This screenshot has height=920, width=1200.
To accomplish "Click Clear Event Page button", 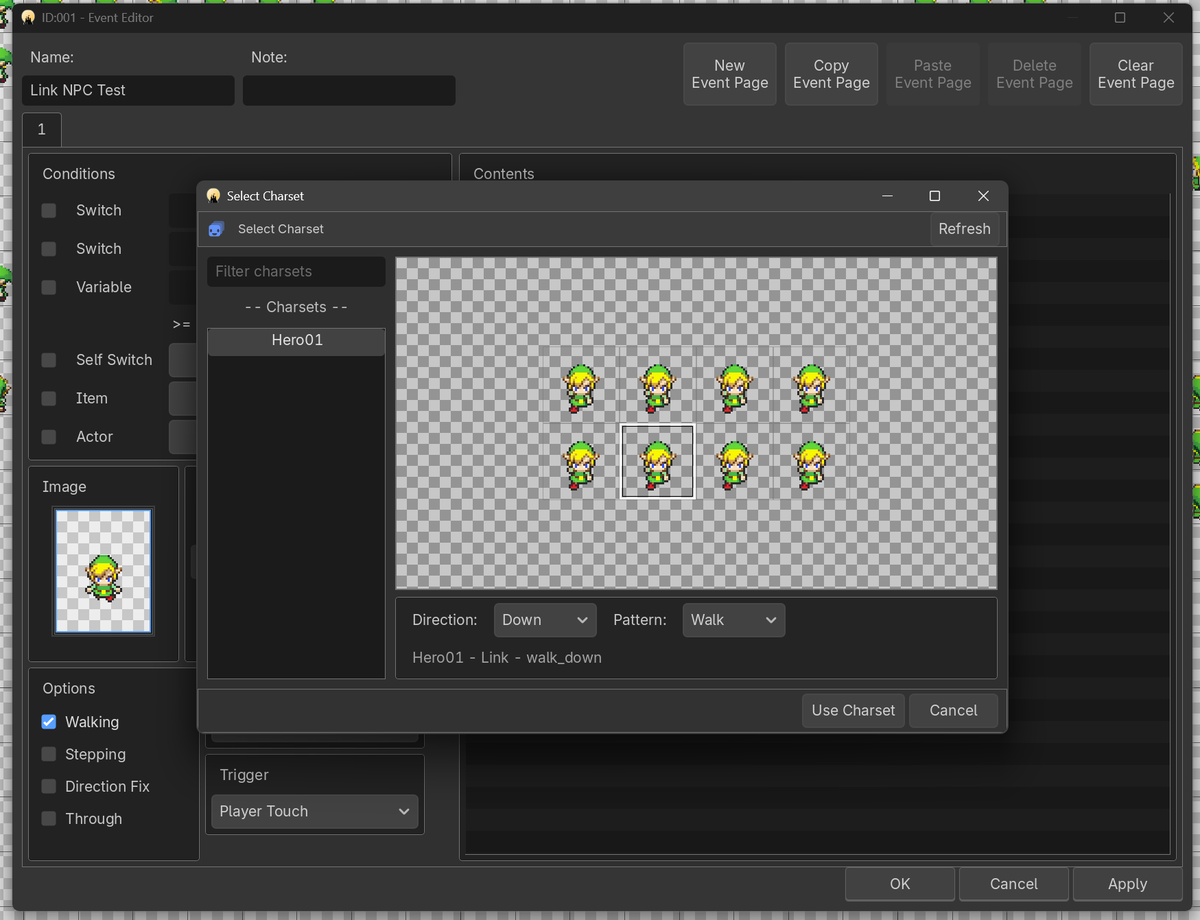I will (1136, 74).
